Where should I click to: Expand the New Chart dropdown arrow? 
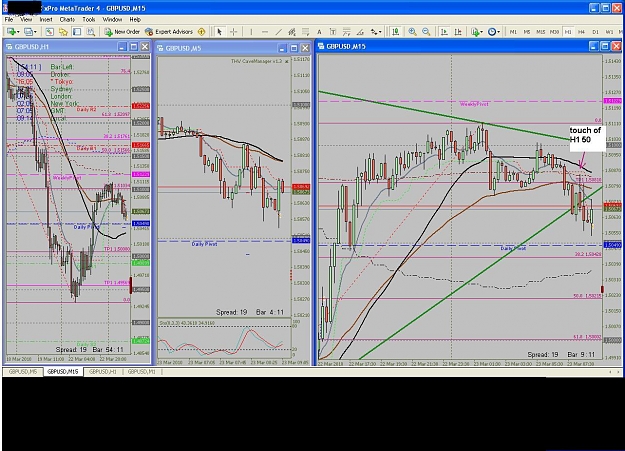18,32
